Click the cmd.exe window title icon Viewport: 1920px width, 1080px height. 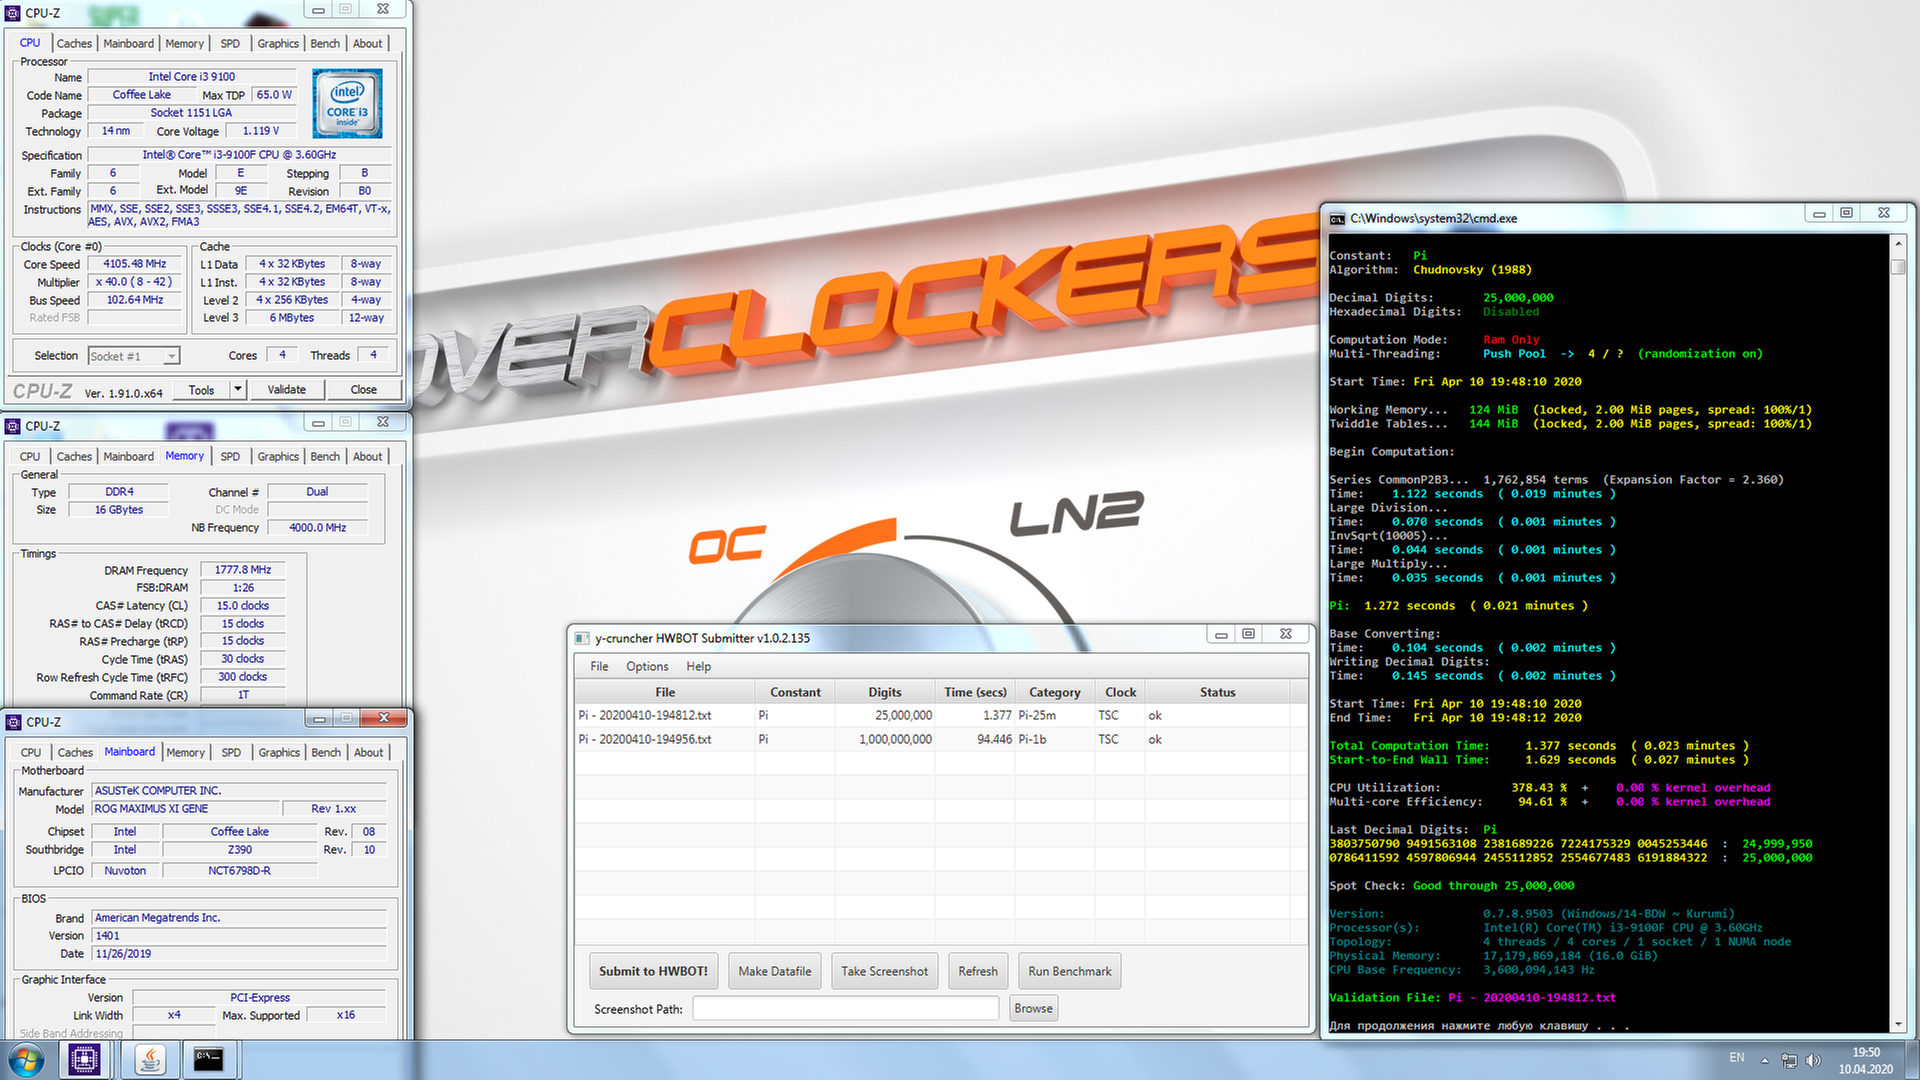tap(1337, 218)
